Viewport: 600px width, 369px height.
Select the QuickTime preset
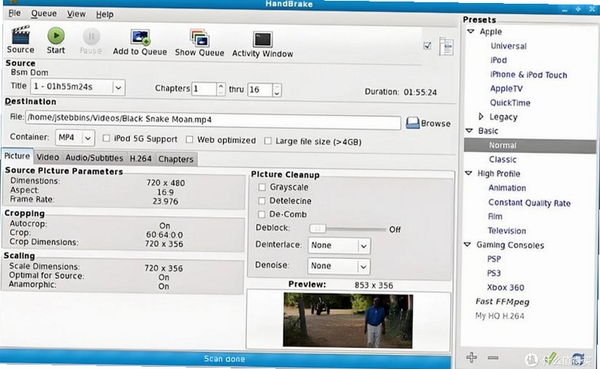510,103
